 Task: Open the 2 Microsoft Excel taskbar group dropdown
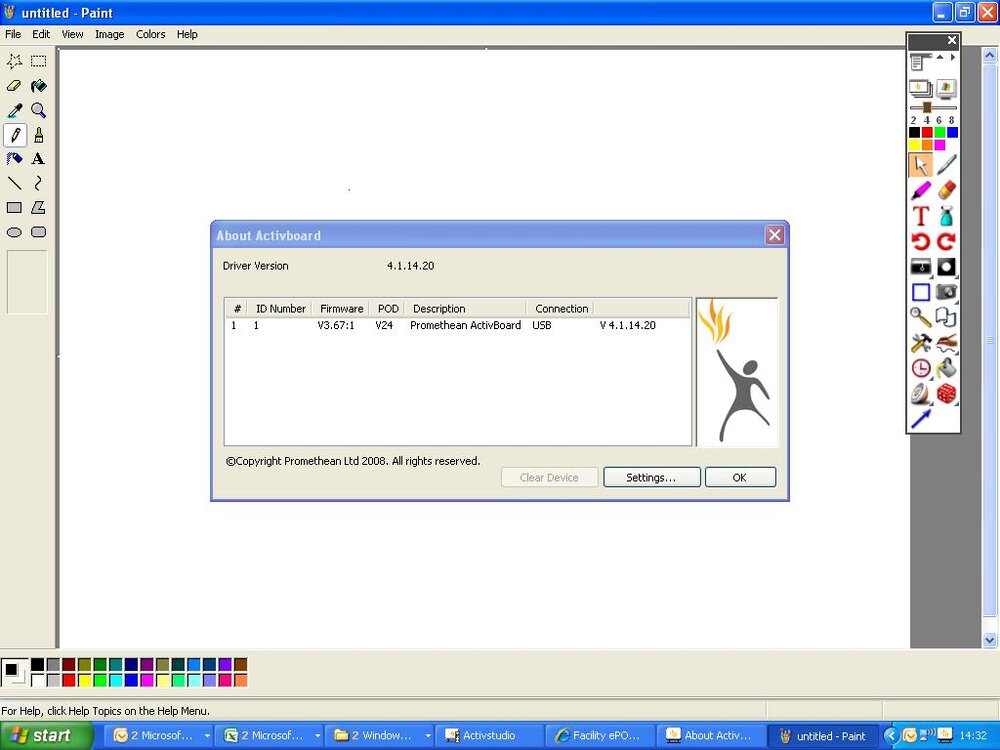point(317,735)
